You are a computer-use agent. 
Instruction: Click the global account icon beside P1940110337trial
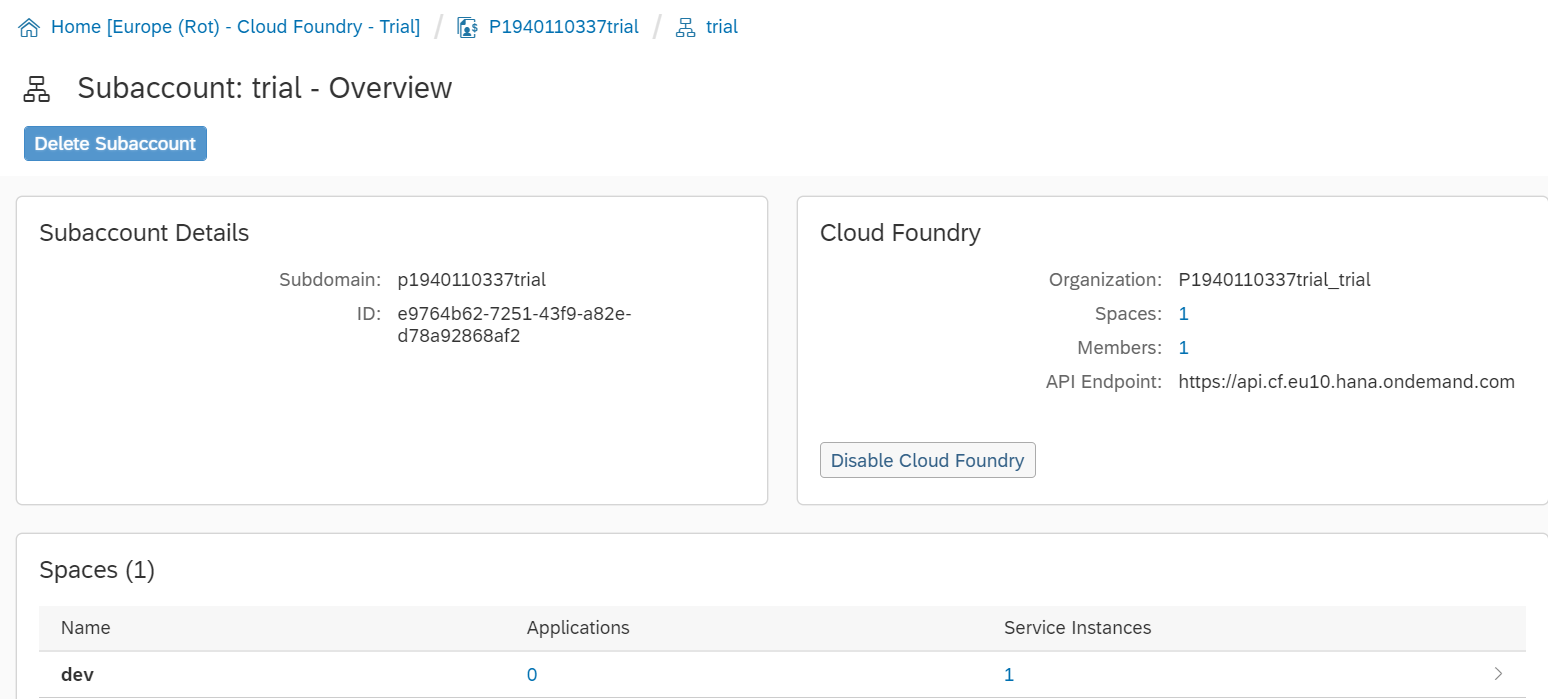[x=467, y=26]
